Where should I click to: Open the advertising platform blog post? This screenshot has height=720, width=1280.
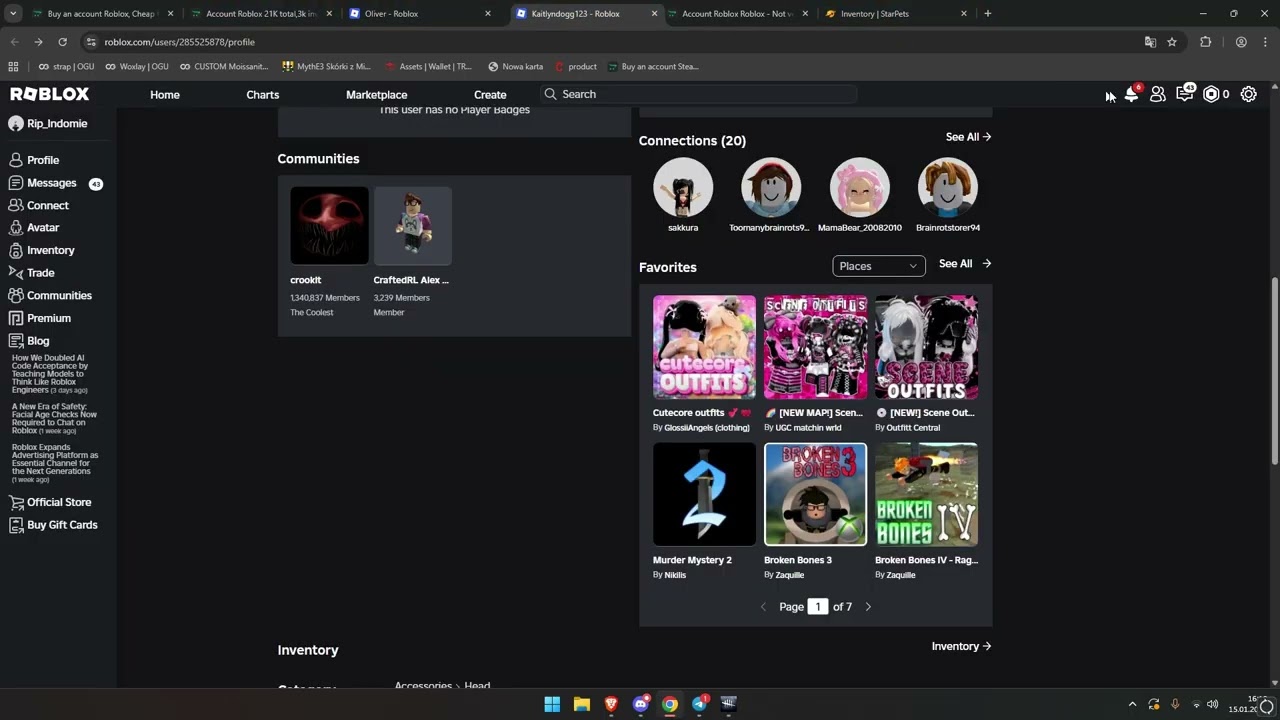[55, 463]
